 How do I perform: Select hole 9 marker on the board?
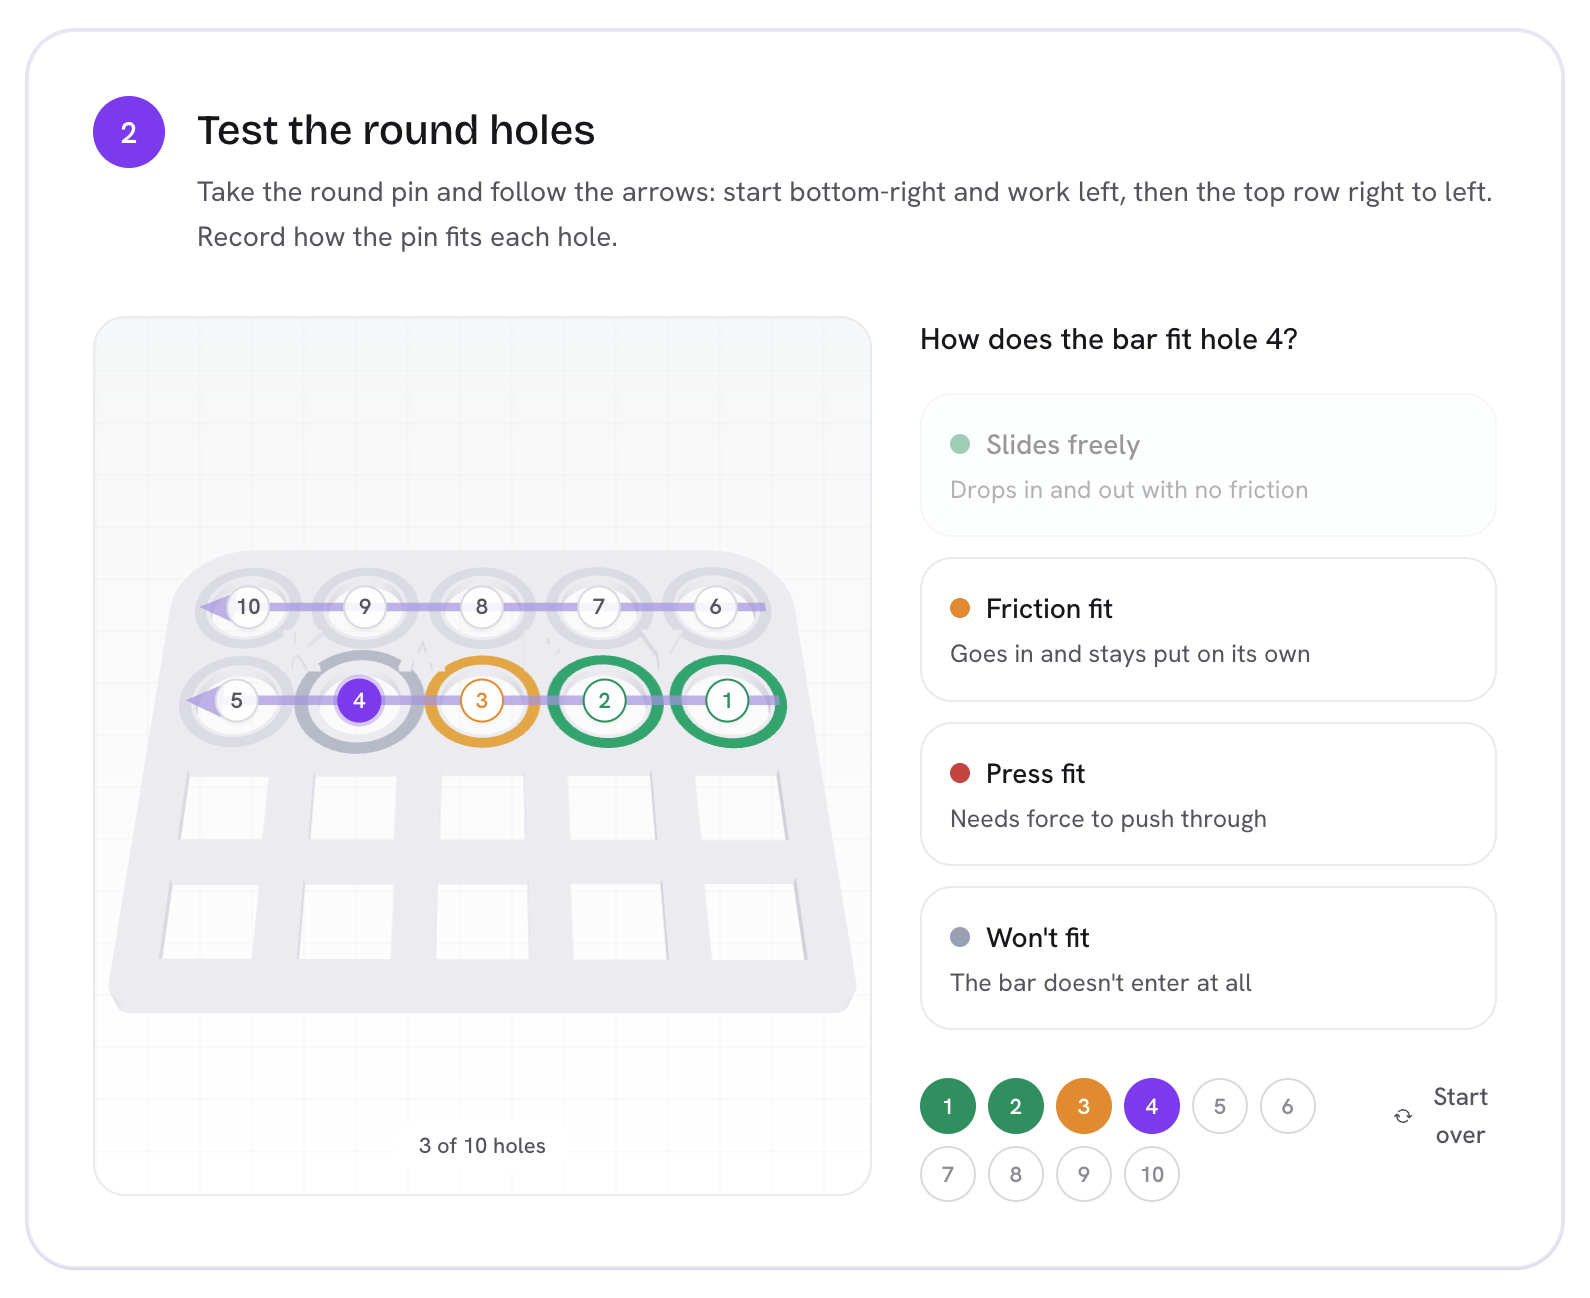click(x=365, y=607)
